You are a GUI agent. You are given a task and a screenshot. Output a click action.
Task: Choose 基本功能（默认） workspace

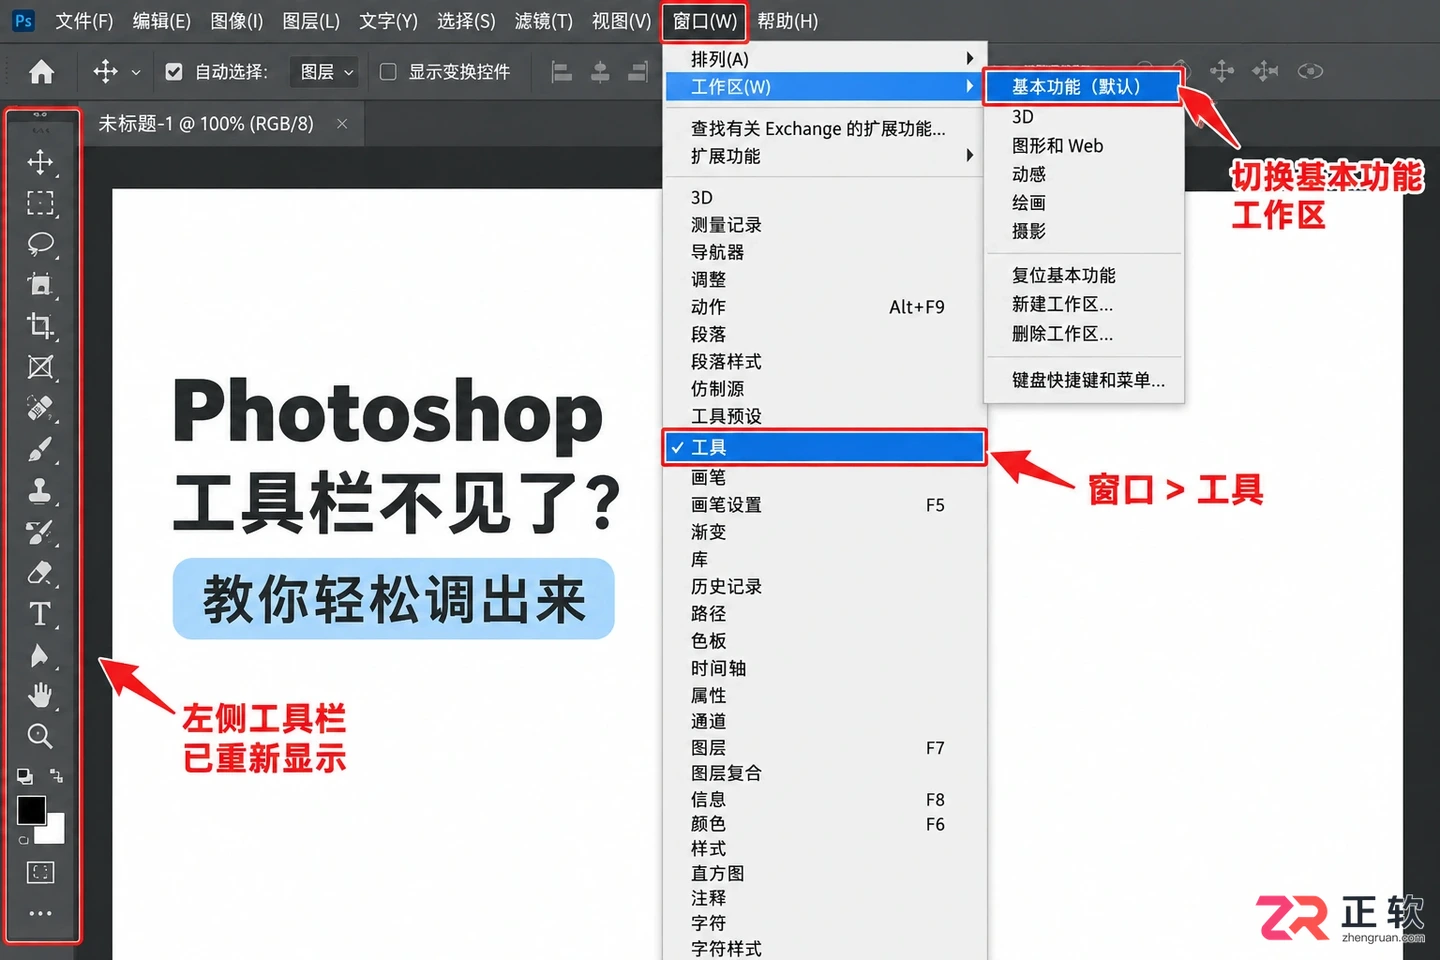1083,87
